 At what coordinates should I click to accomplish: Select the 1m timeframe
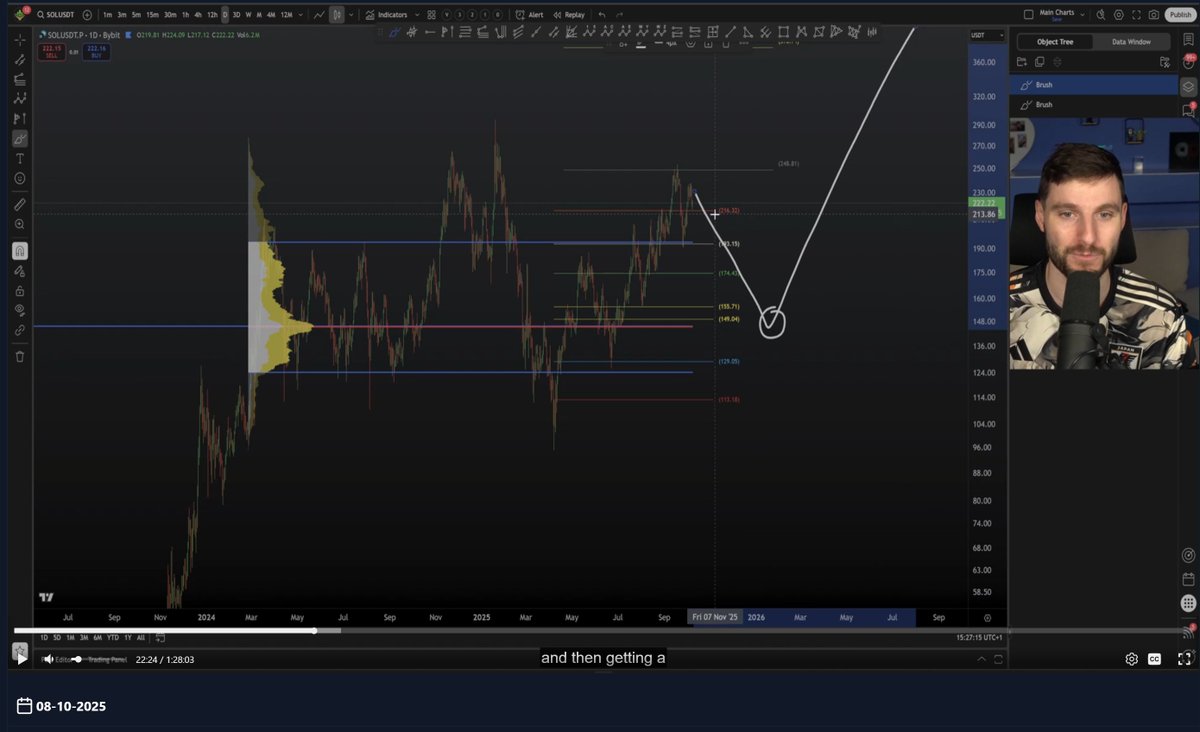pyautogui.click(x=107, y=15)
